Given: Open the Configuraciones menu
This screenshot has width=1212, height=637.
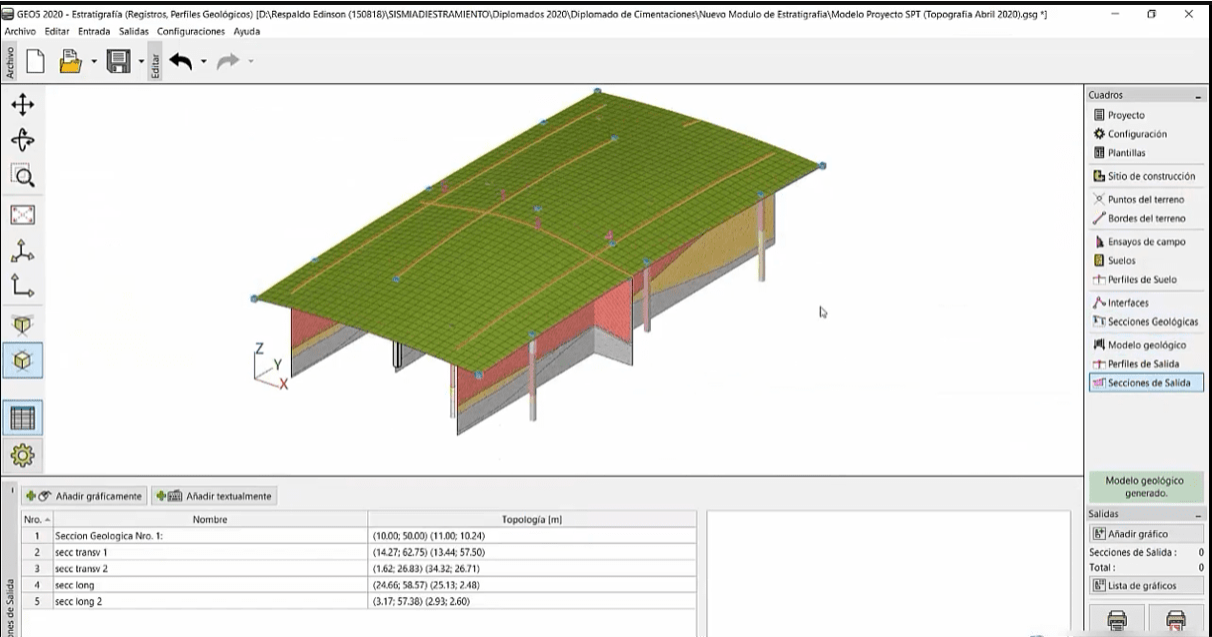Looking at the screenshot, I should [x=191, y=31].
